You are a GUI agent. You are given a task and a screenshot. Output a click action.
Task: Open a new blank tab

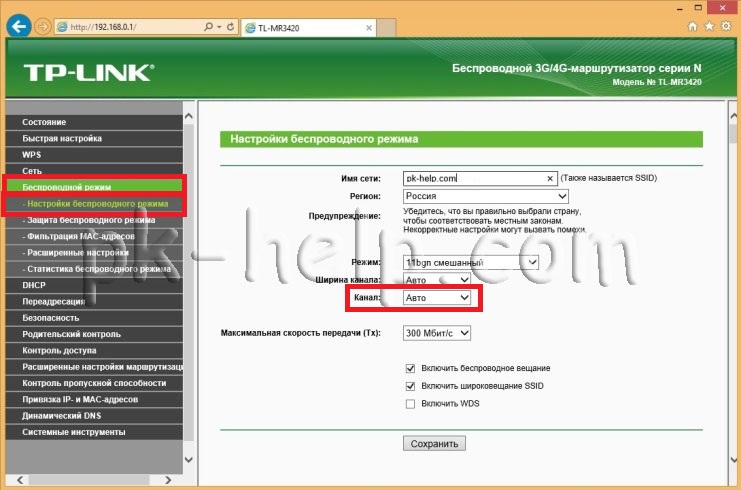coord(387,28)
